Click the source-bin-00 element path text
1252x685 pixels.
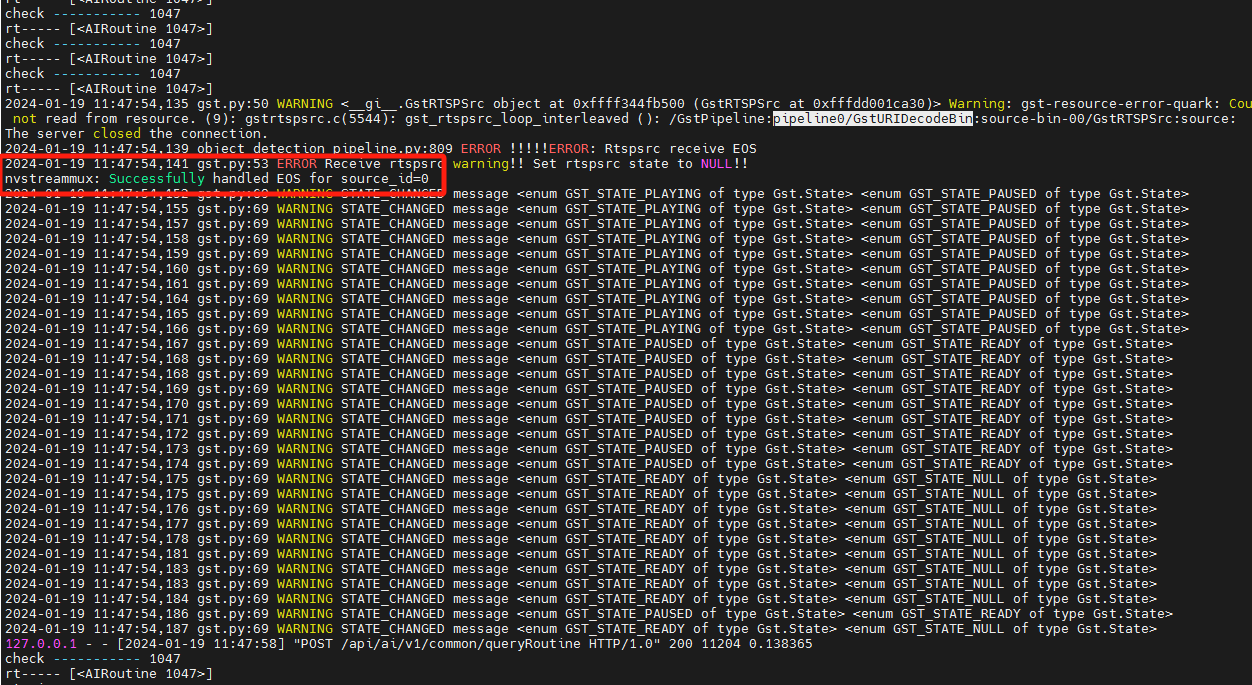click(x=1030, y=118)
